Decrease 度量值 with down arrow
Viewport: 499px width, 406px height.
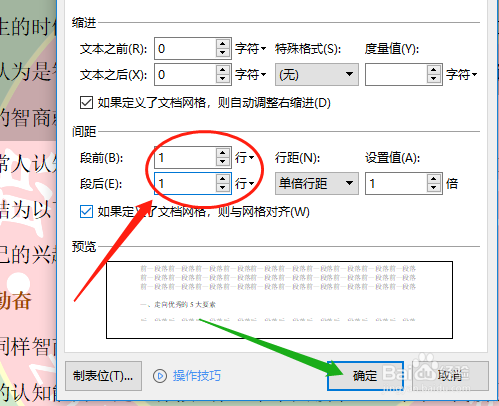tap(434, 79)
